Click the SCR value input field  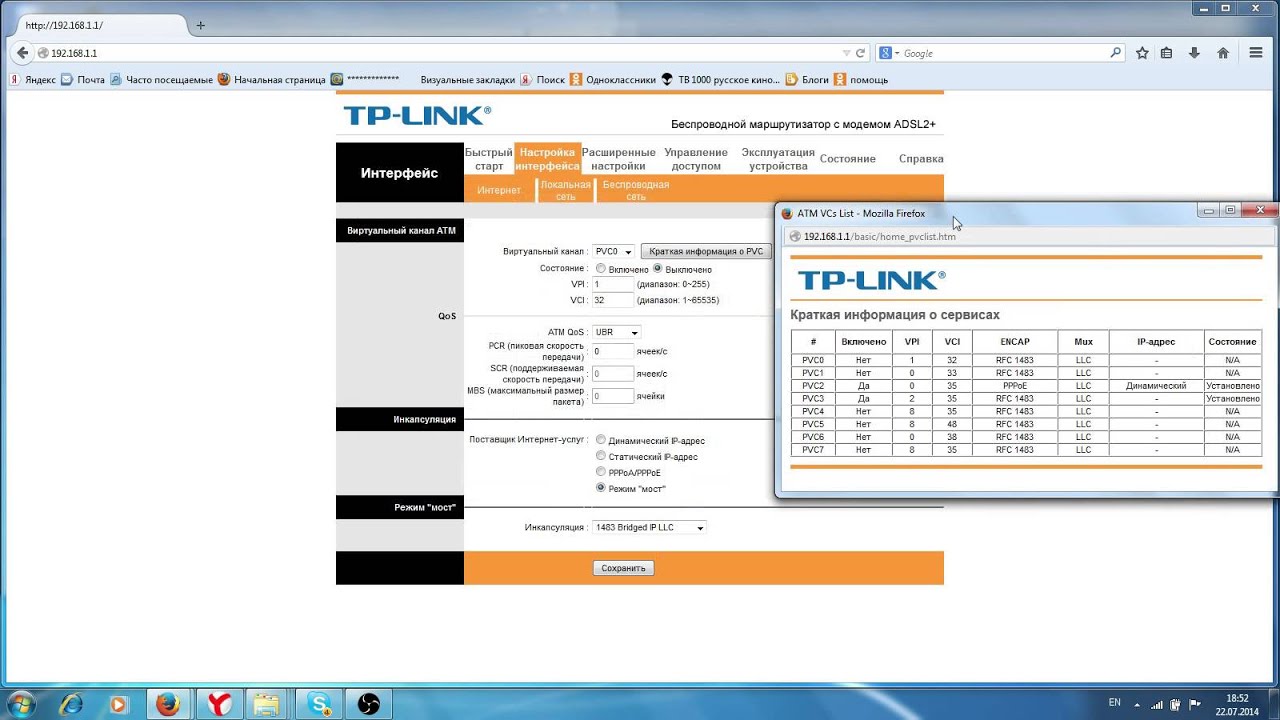613,374
